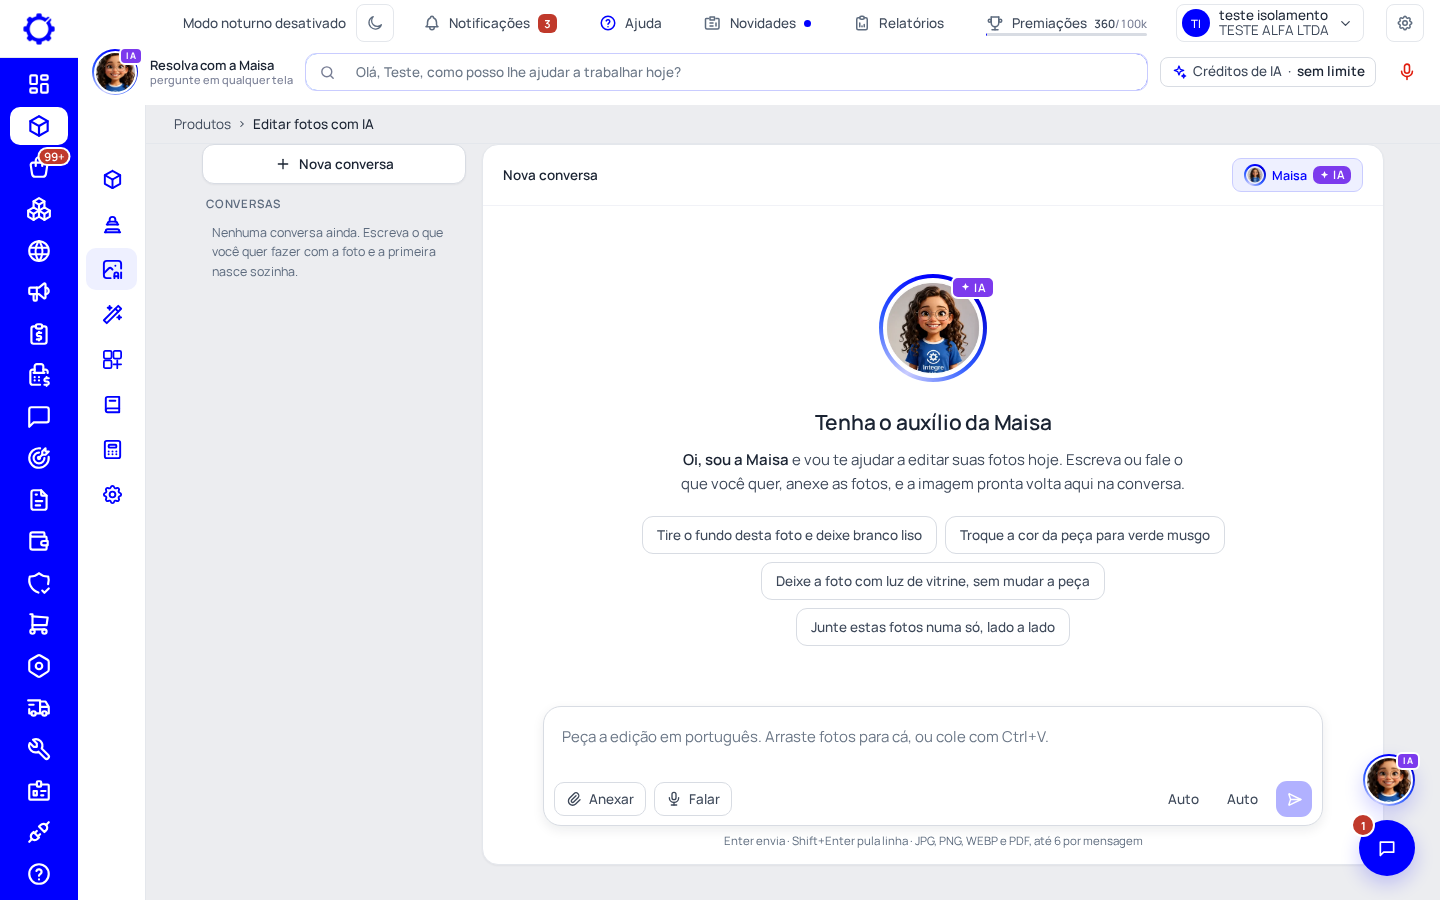1440x900 pixels.
Task: Click the Falar voice button
Action: pyautogui.click(x=693, y=799)
